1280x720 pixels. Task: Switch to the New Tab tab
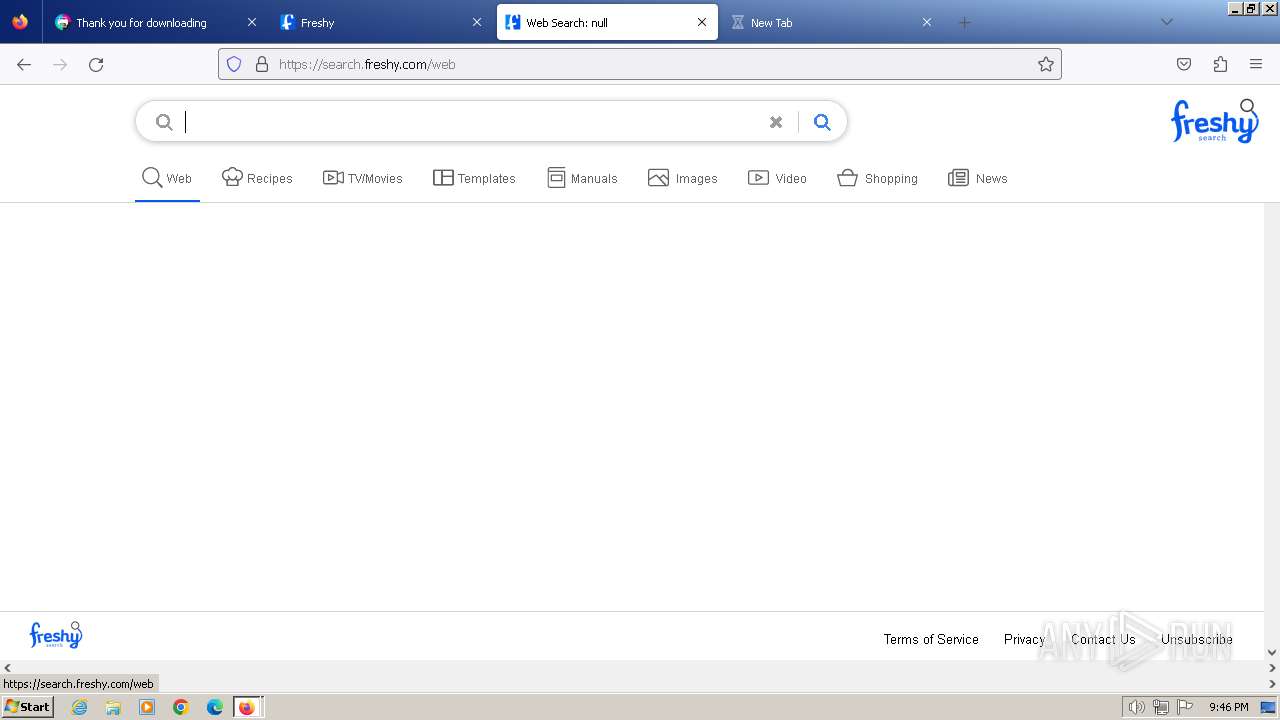(832, 22)
